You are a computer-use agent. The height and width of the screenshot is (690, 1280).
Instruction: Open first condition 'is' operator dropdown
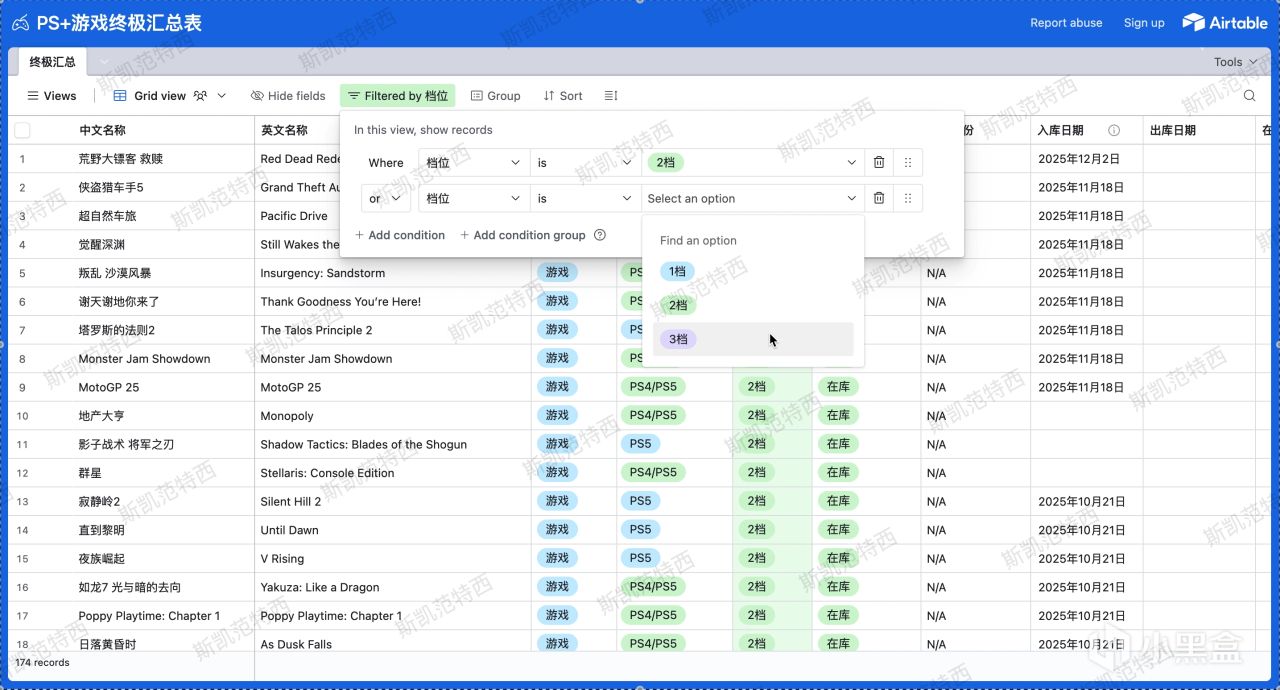point(586,162)
